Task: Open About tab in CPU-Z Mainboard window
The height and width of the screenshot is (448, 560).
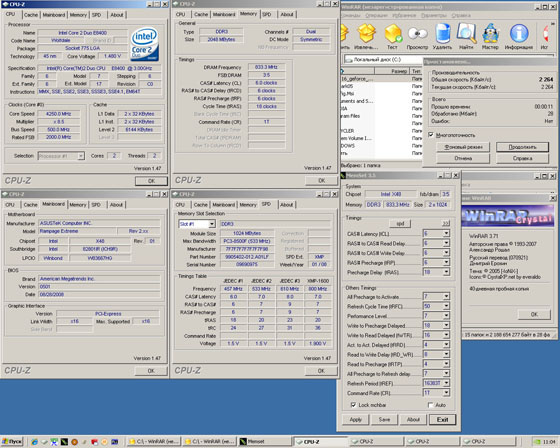Action: tap(116, 205)
